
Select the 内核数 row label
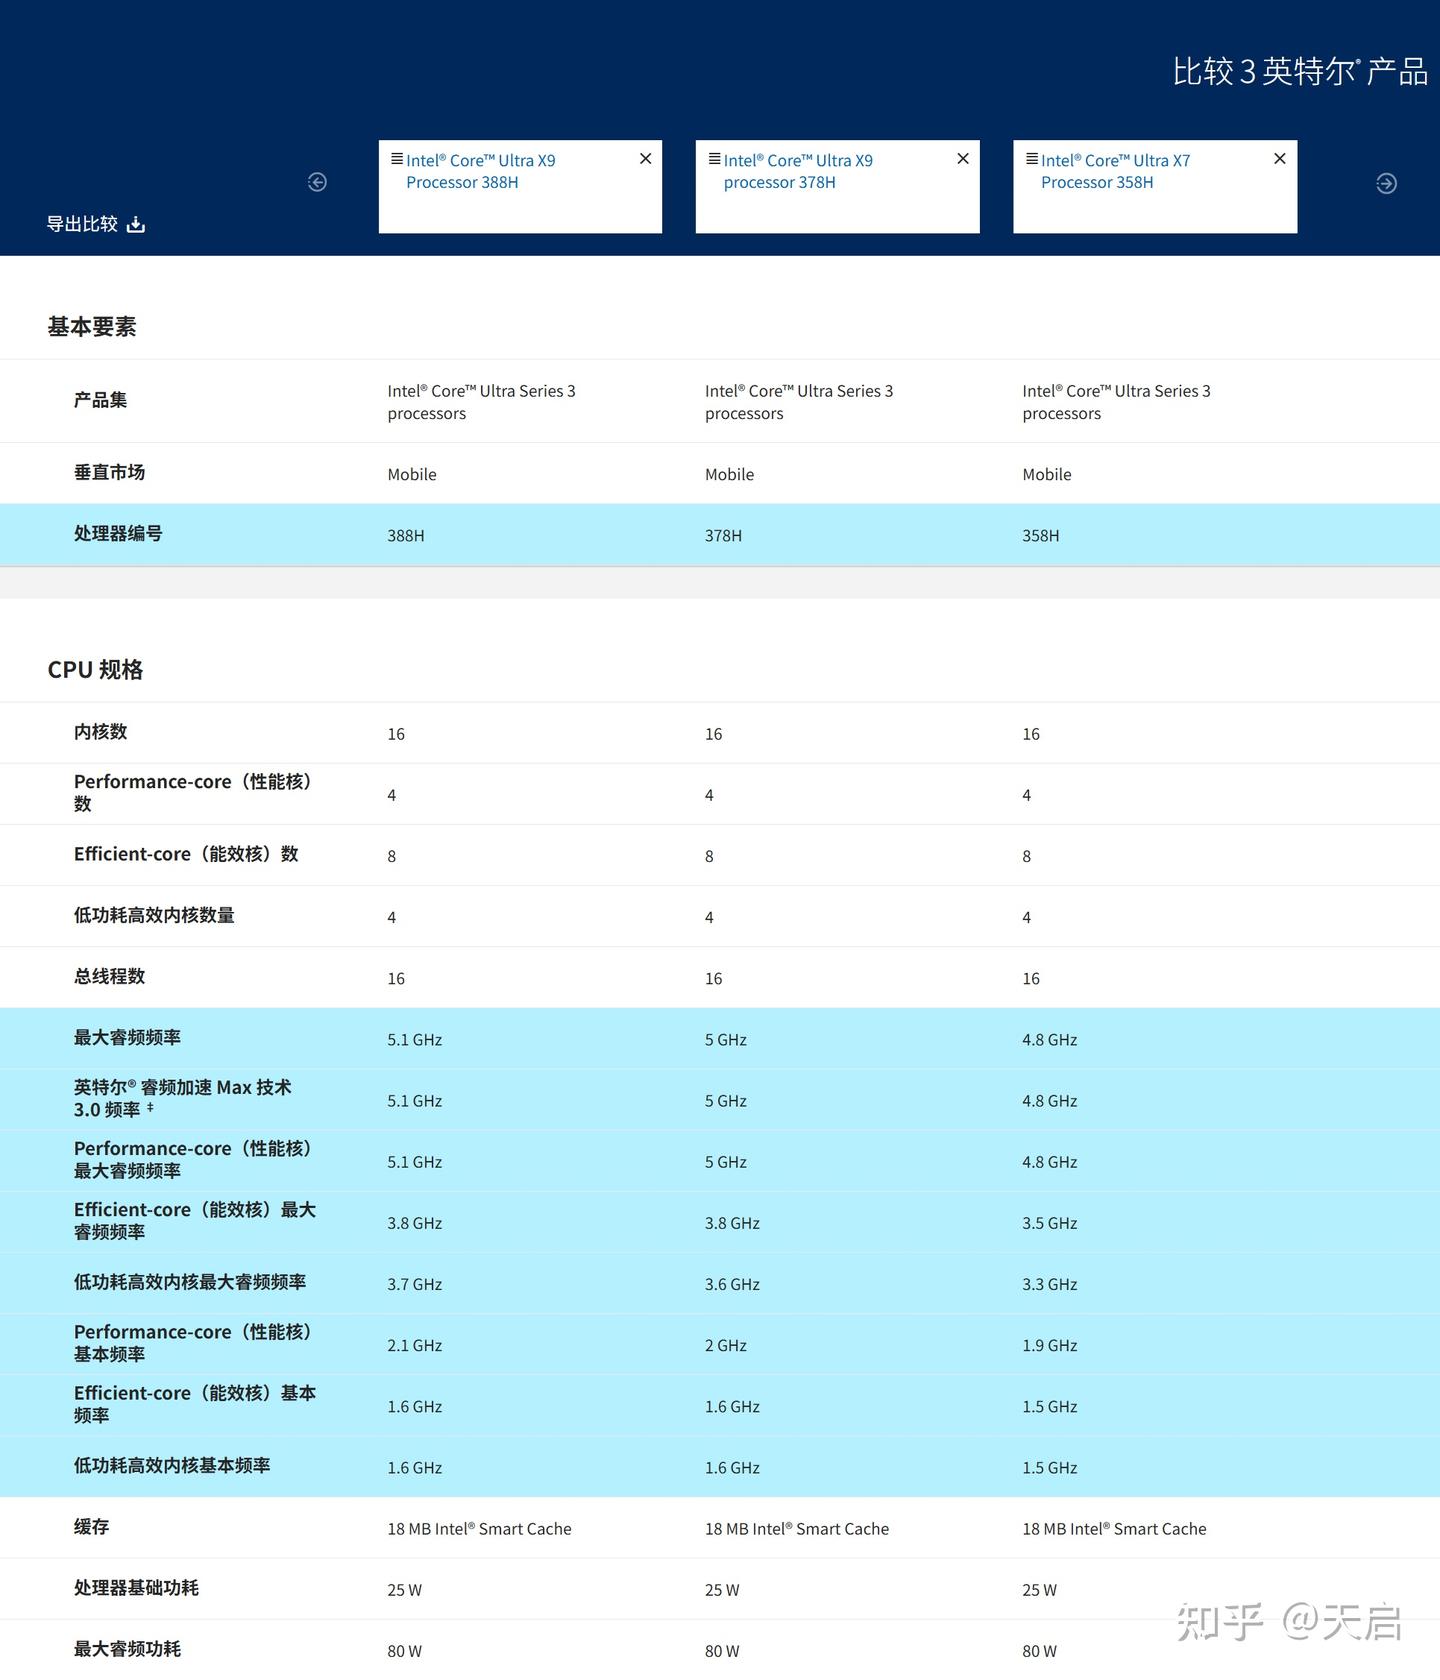pos(100,732)
